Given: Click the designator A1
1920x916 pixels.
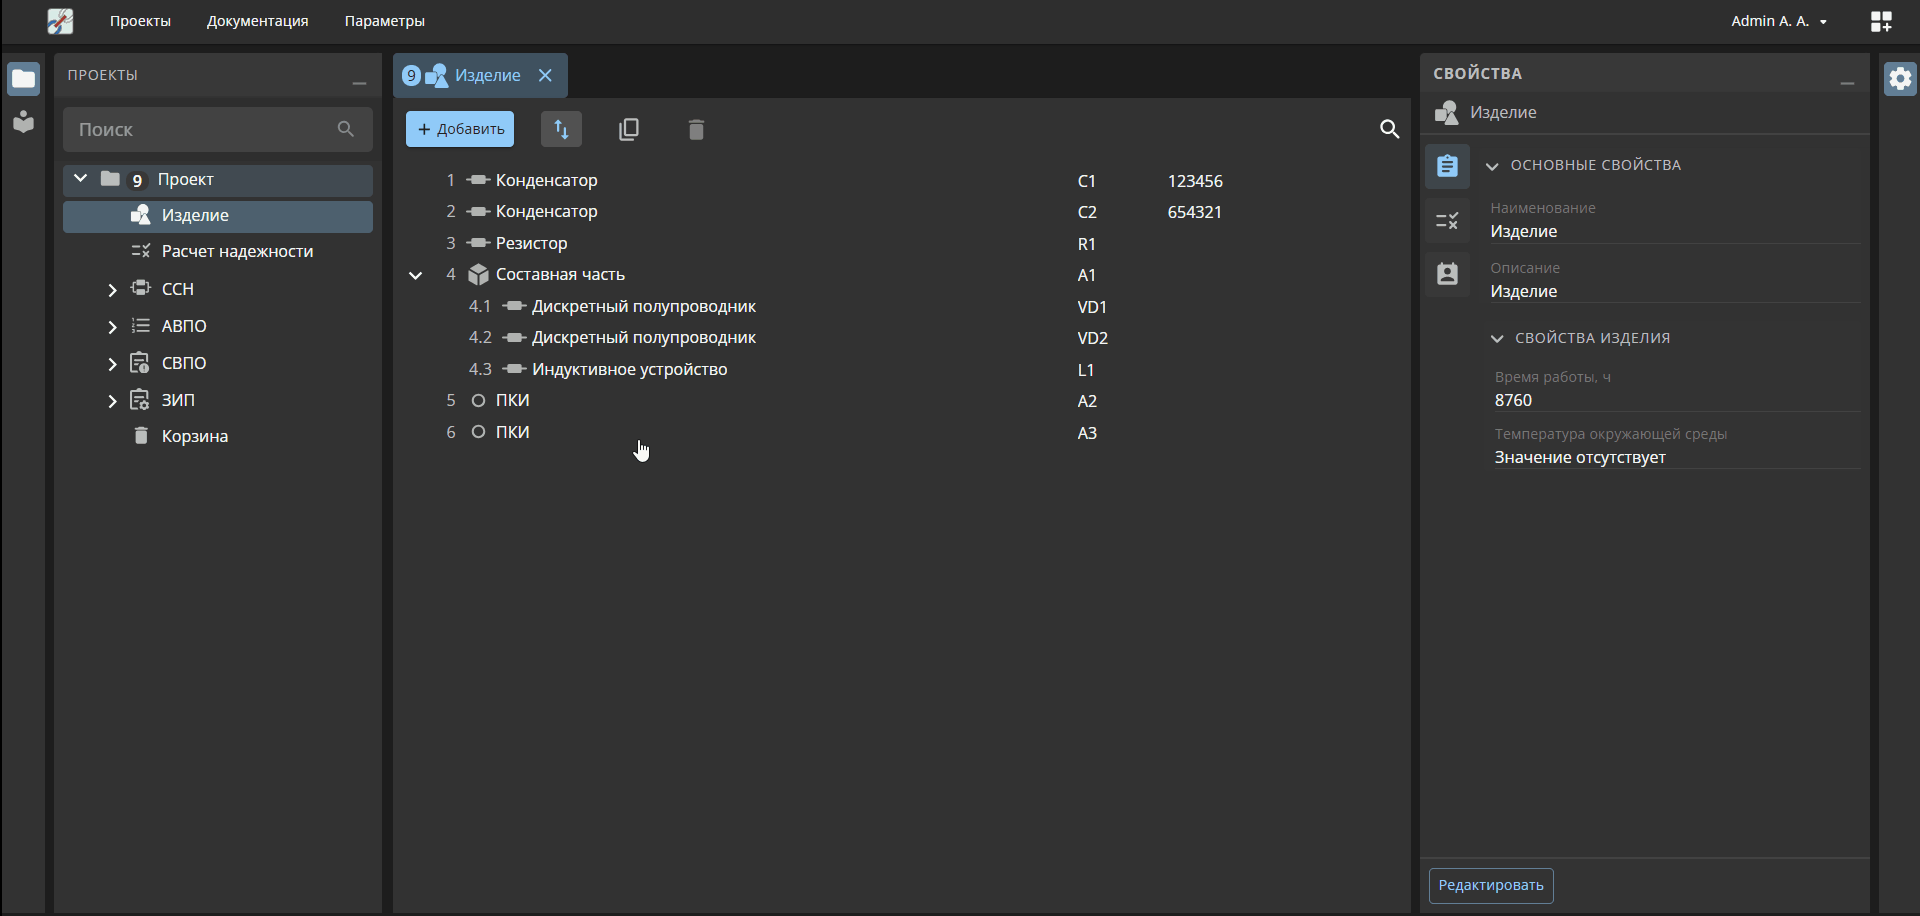Looking at the screenshot, I should (x=1086, y=275).
